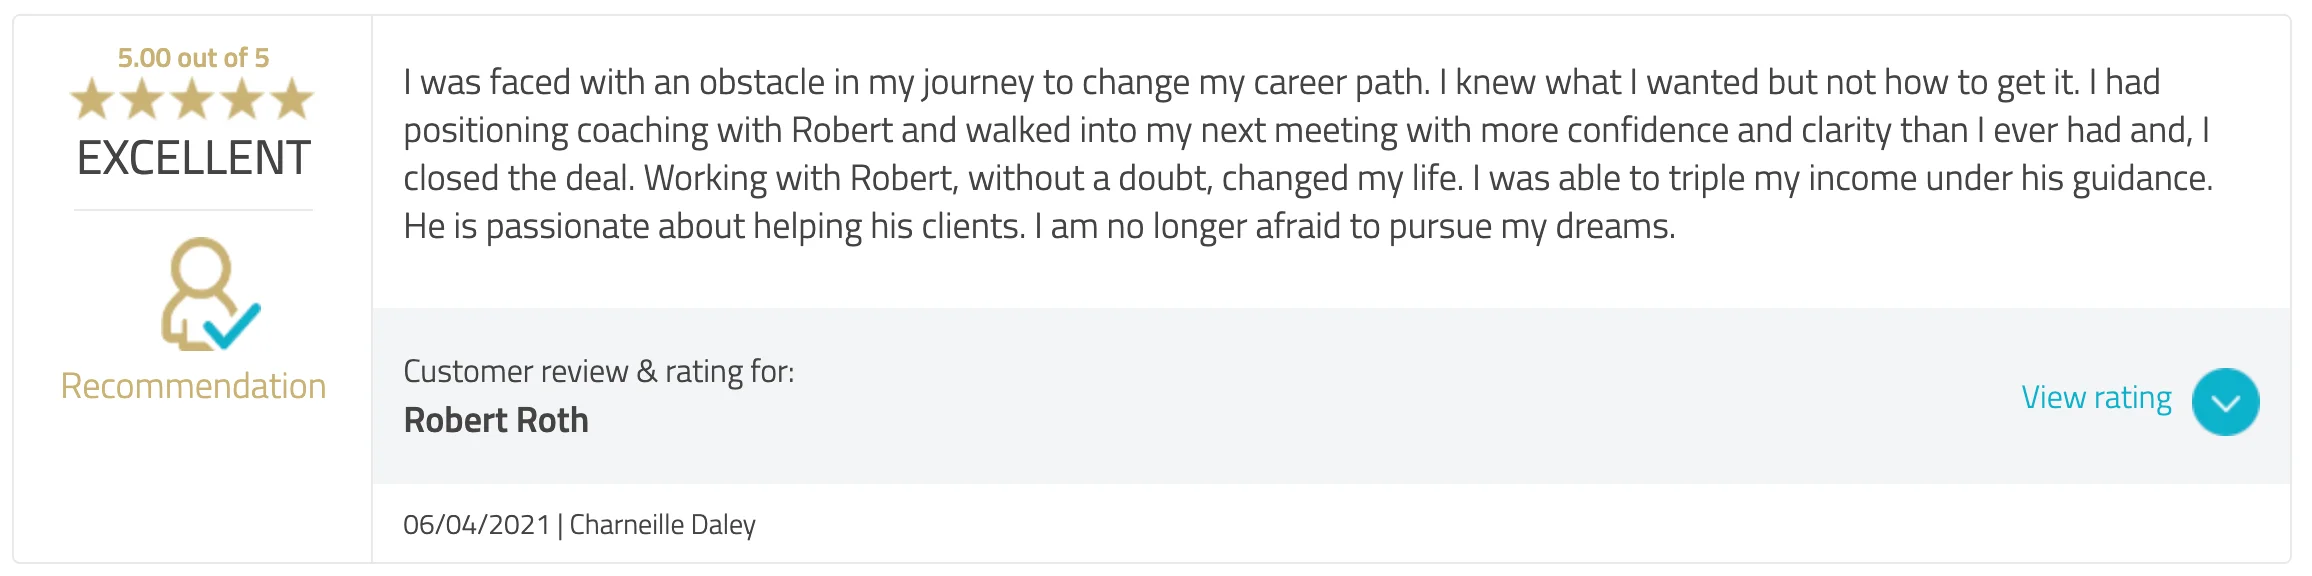Click the gold Recommendation label

tap(193, 387)
